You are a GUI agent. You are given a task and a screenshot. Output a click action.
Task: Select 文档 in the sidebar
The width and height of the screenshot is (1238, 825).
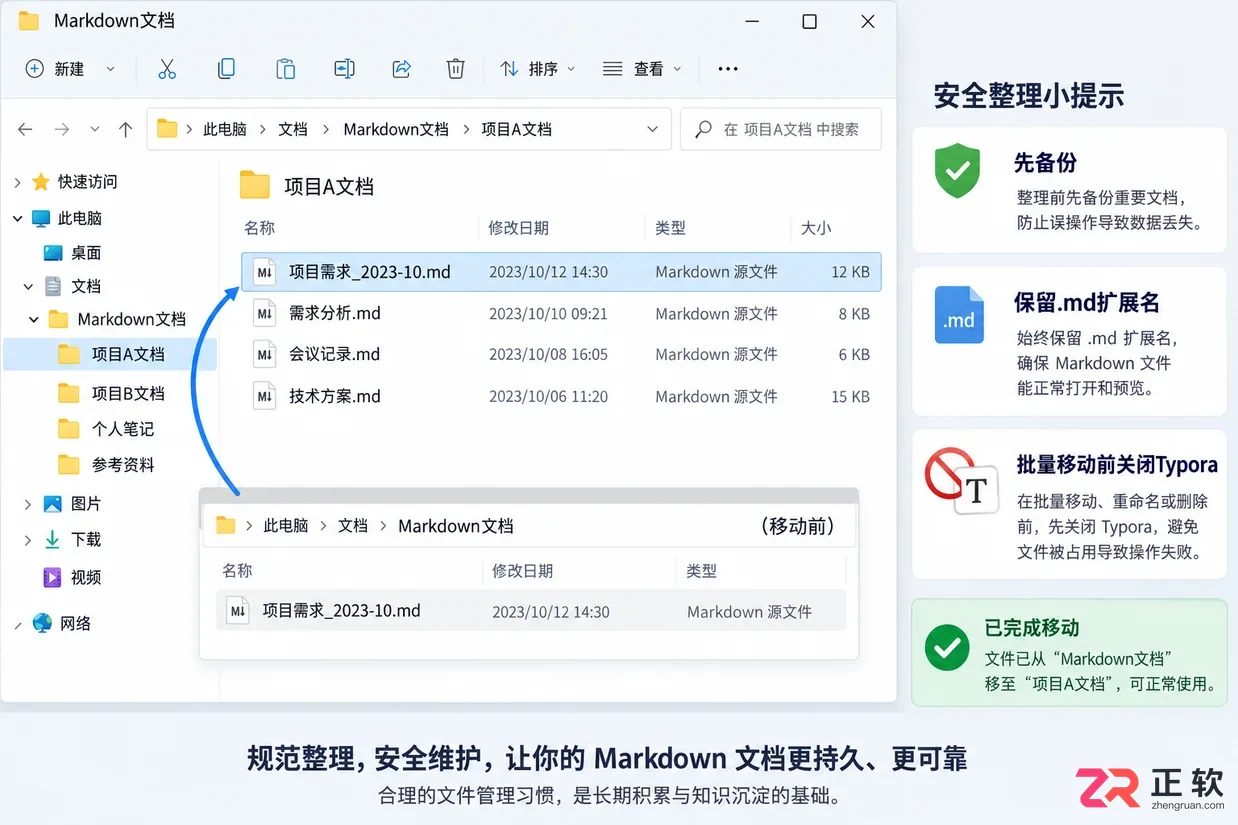point(86,286)
